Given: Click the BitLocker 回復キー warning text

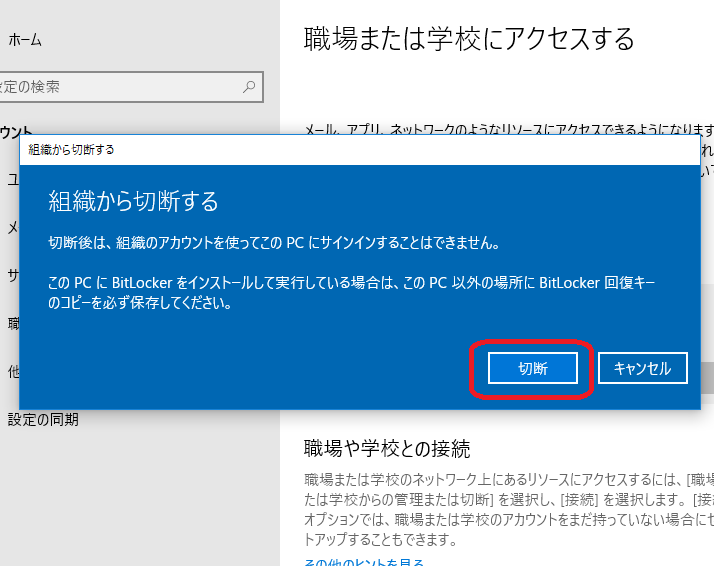Looking at the screenshot, I should click(x=351, y=292).
